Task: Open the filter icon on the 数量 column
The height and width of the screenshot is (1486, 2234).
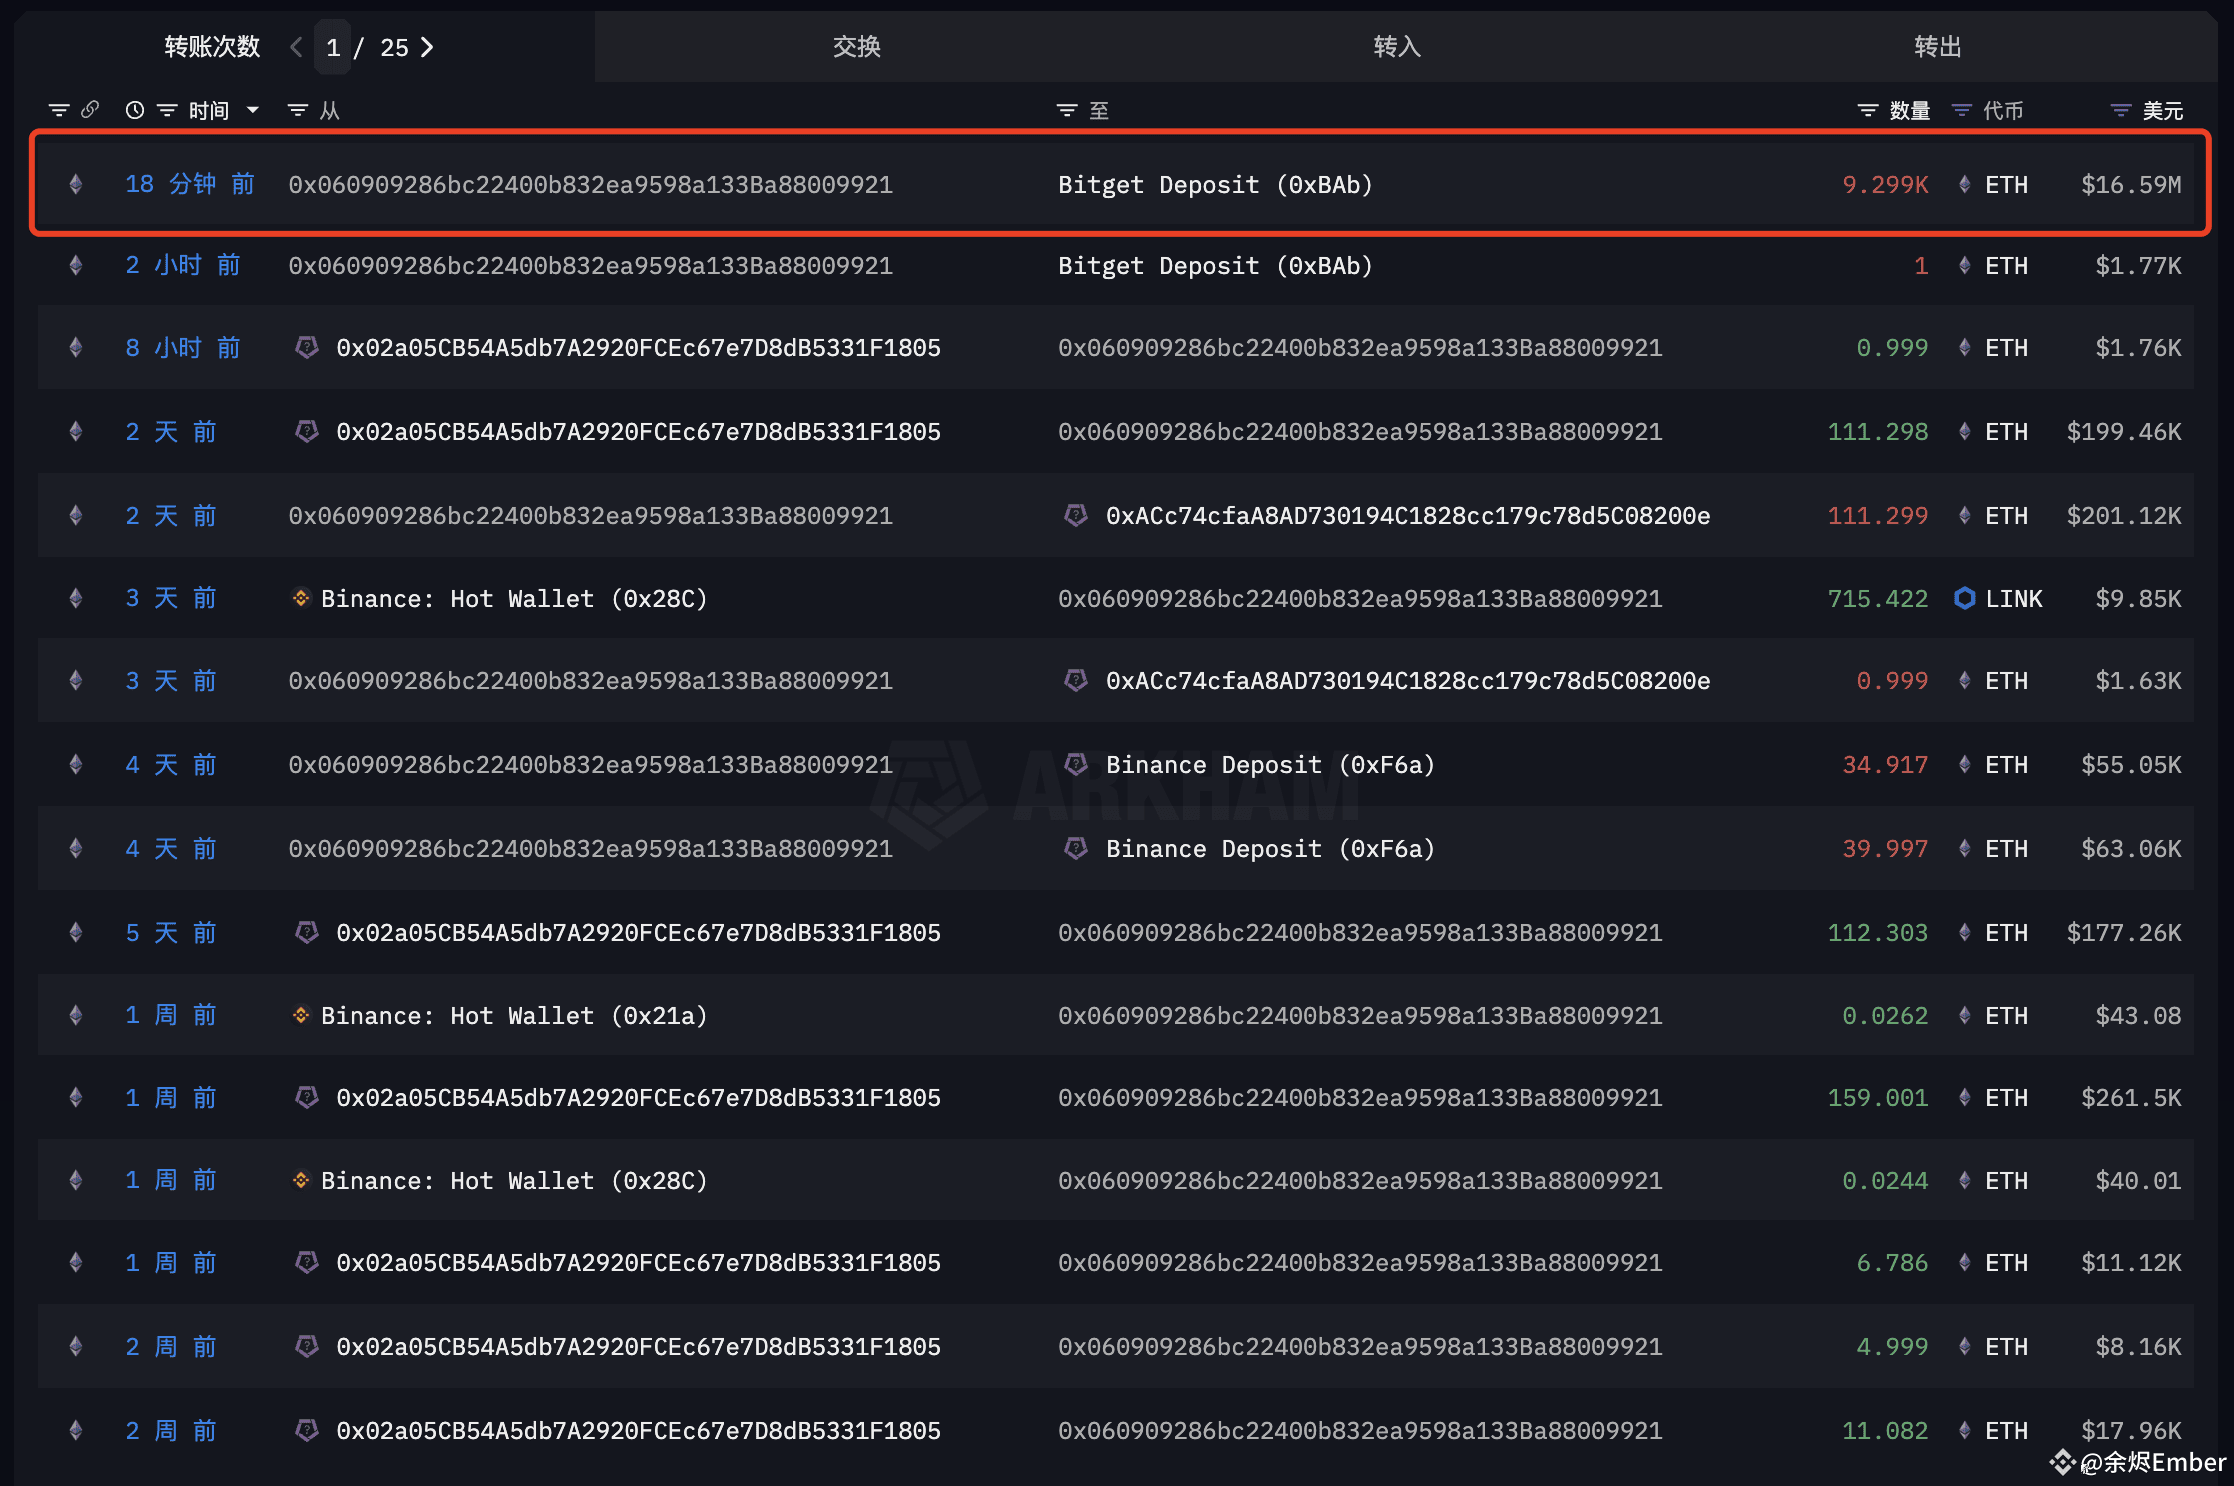Action: tap(1868, 110)
